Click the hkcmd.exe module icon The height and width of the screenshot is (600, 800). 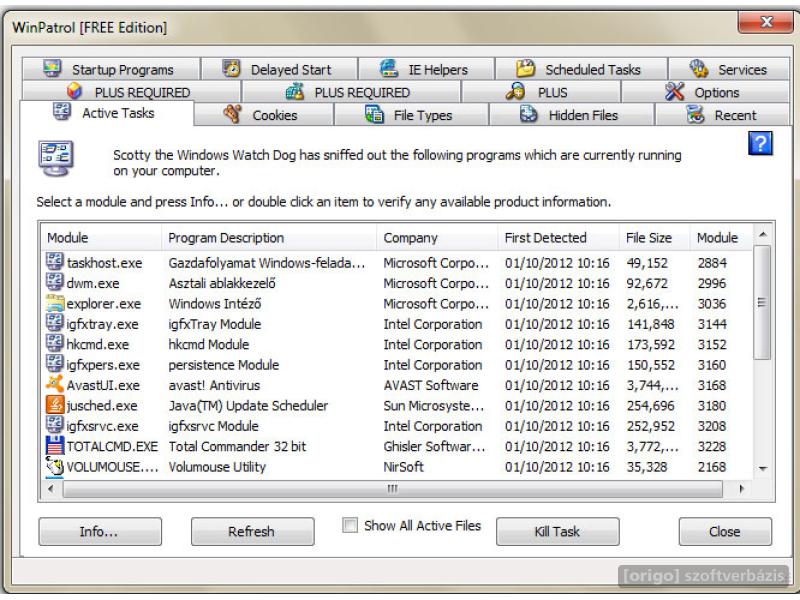[55, 343]
